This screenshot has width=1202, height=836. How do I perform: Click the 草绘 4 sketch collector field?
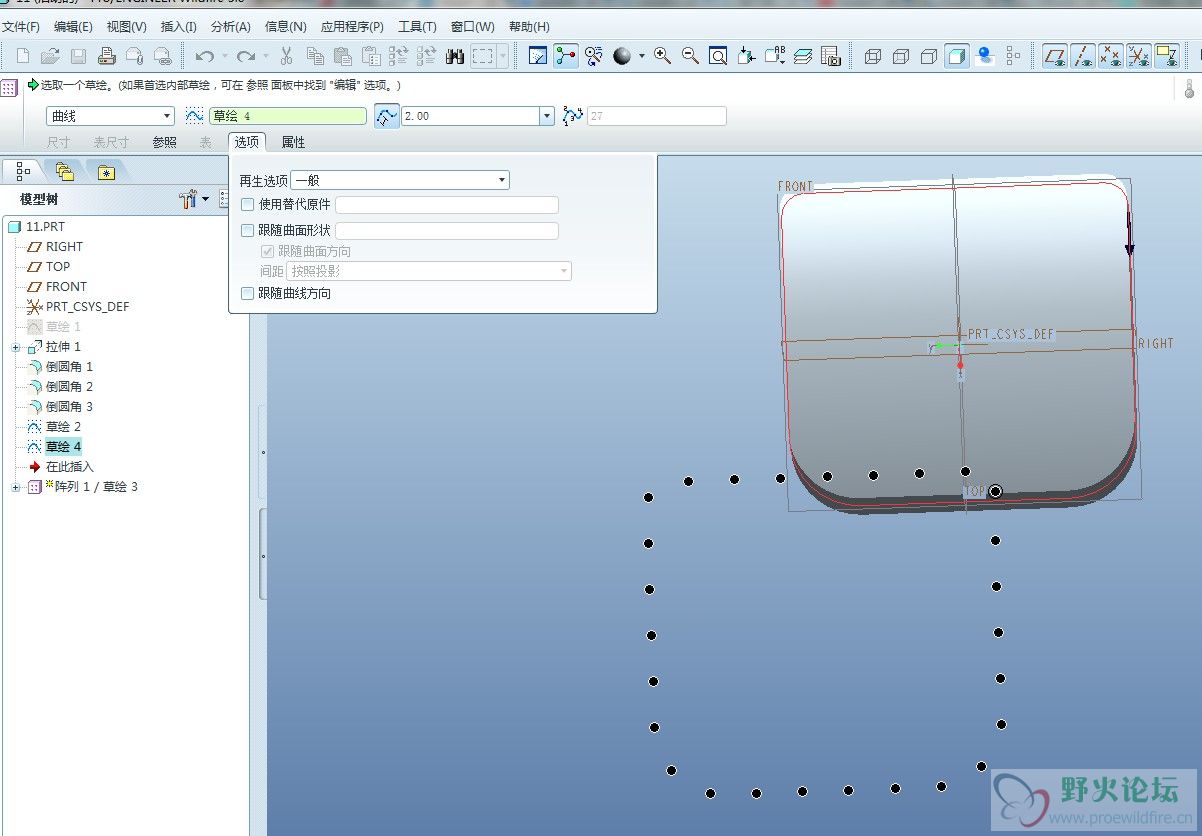pyautogui.click(x=288, y=116)
